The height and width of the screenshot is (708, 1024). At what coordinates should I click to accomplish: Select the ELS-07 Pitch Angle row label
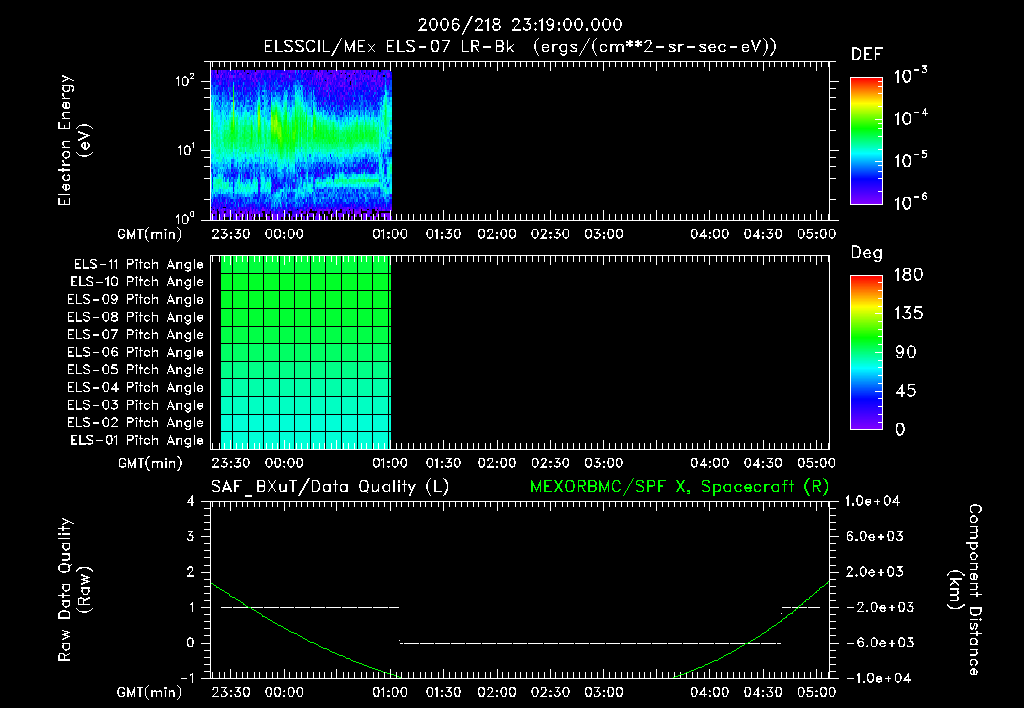click(x=135, y=334)
